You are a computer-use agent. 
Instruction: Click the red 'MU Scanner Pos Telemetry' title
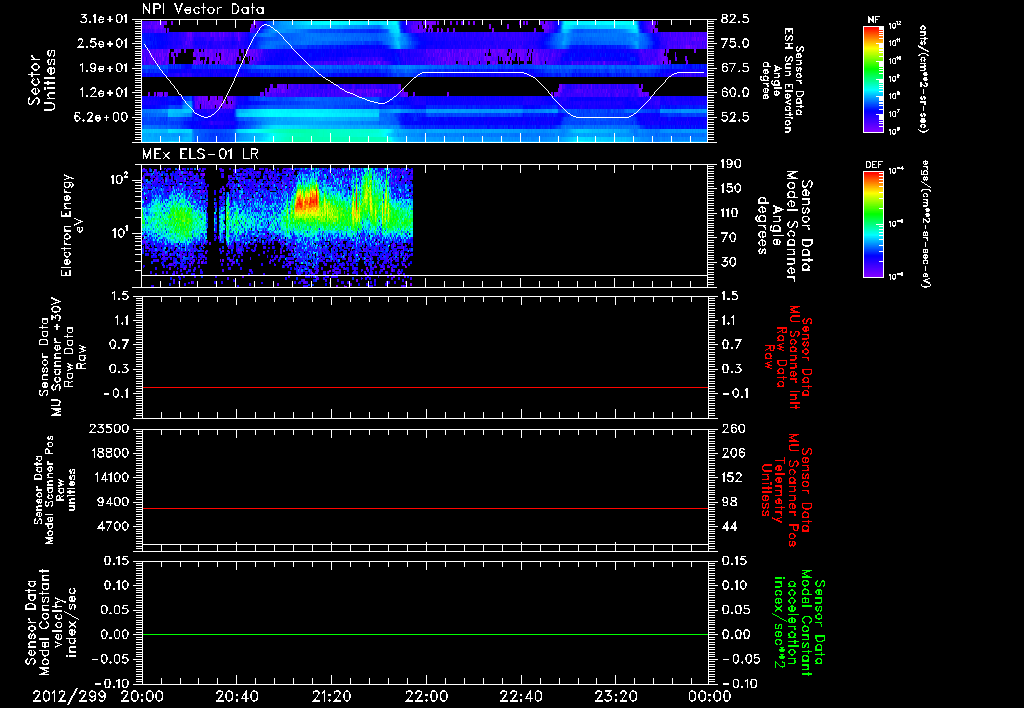pos(786,490)
